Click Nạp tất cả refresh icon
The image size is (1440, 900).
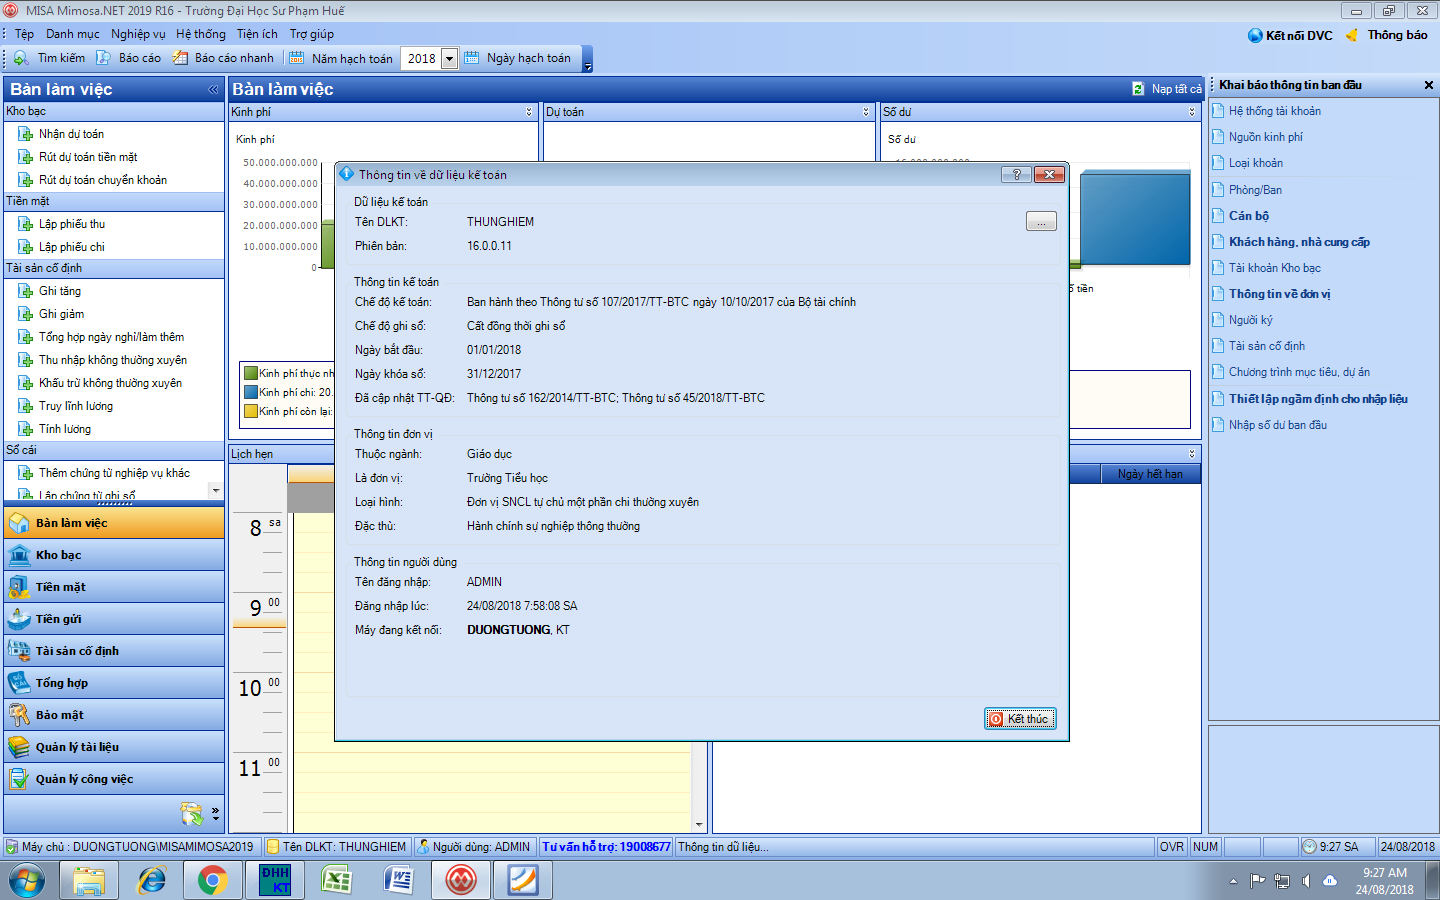point(1138,89)
